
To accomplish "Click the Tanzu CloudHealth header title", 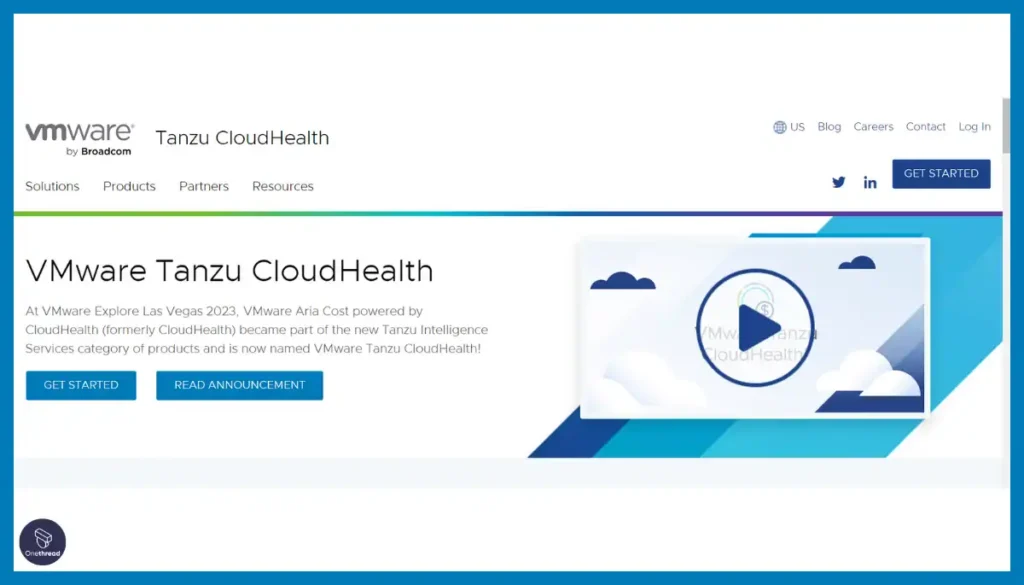I will pos(242,138).
